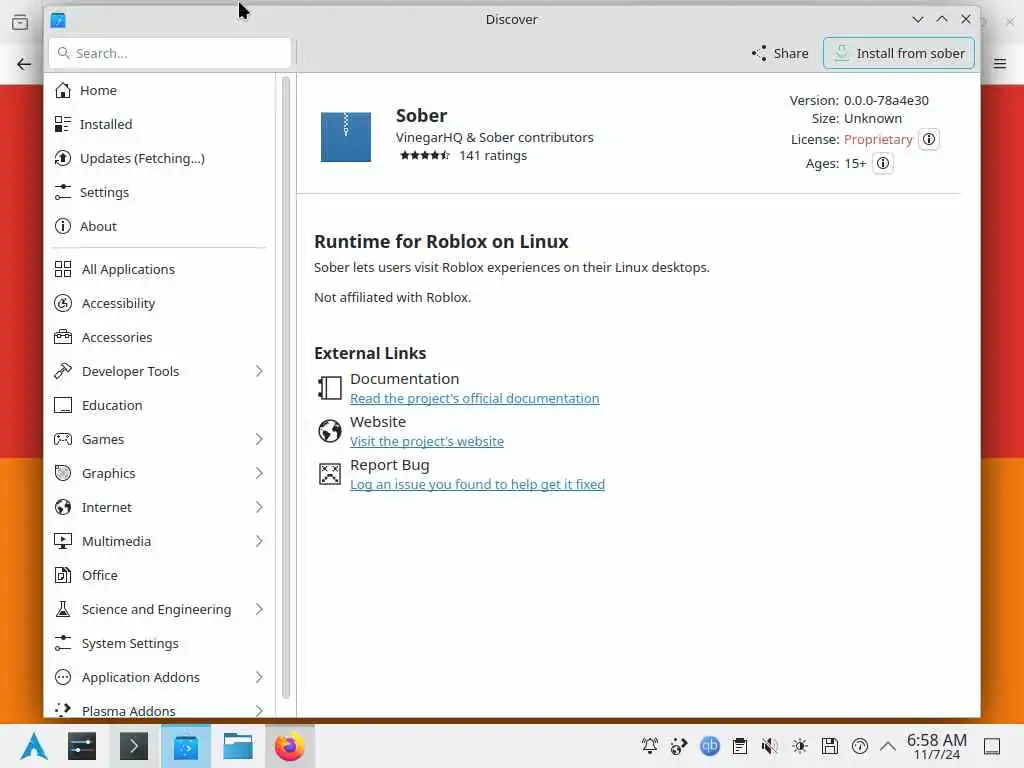
Task: Open Discover Settings in sidebar
Action: point(160,192)
